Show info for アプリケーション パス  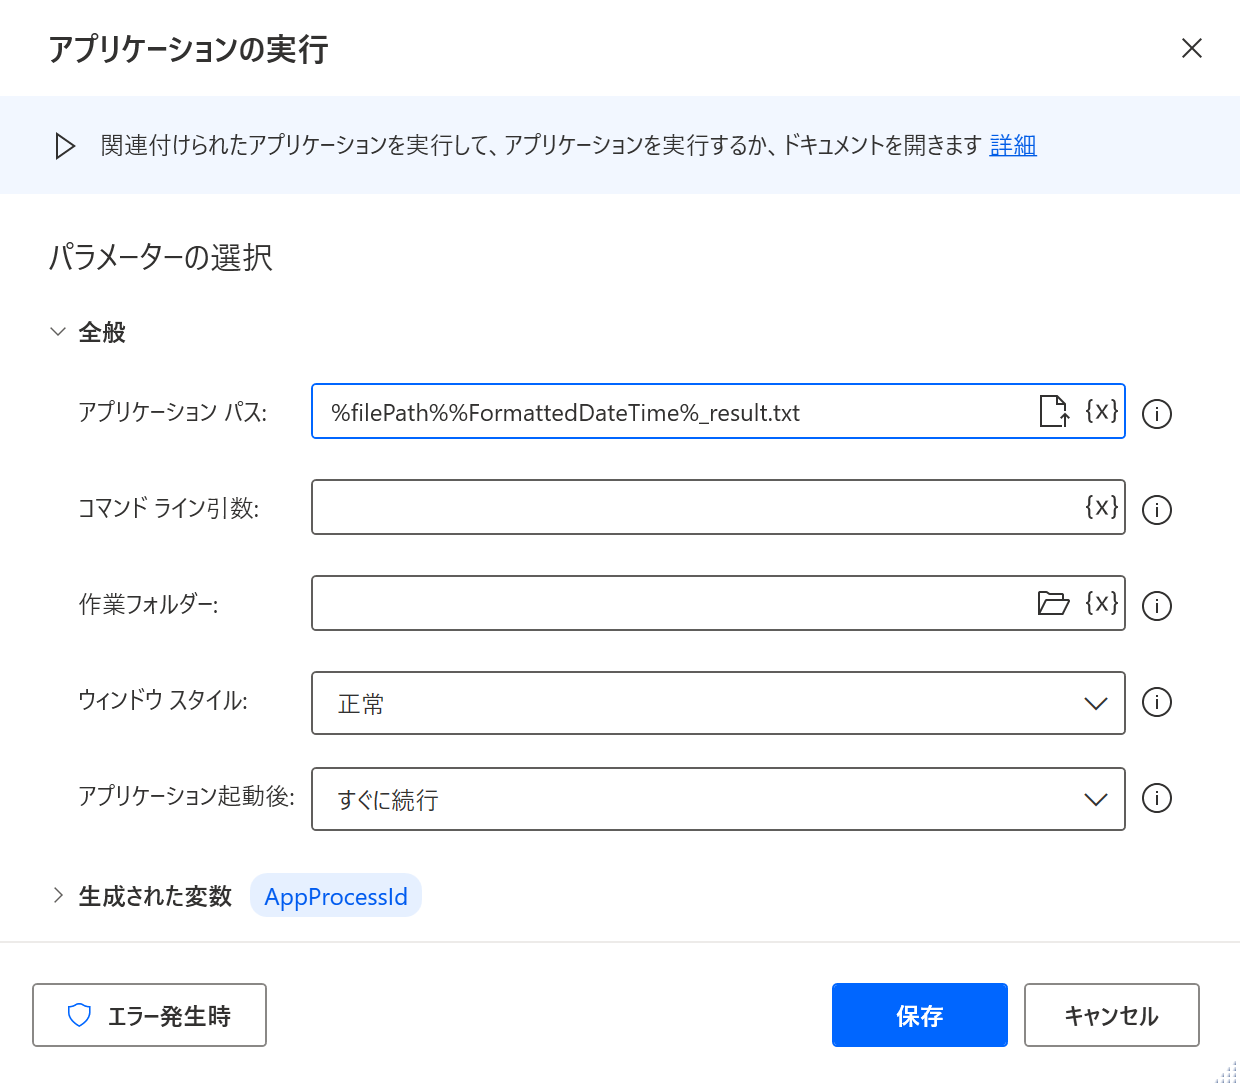[1157, 414]
